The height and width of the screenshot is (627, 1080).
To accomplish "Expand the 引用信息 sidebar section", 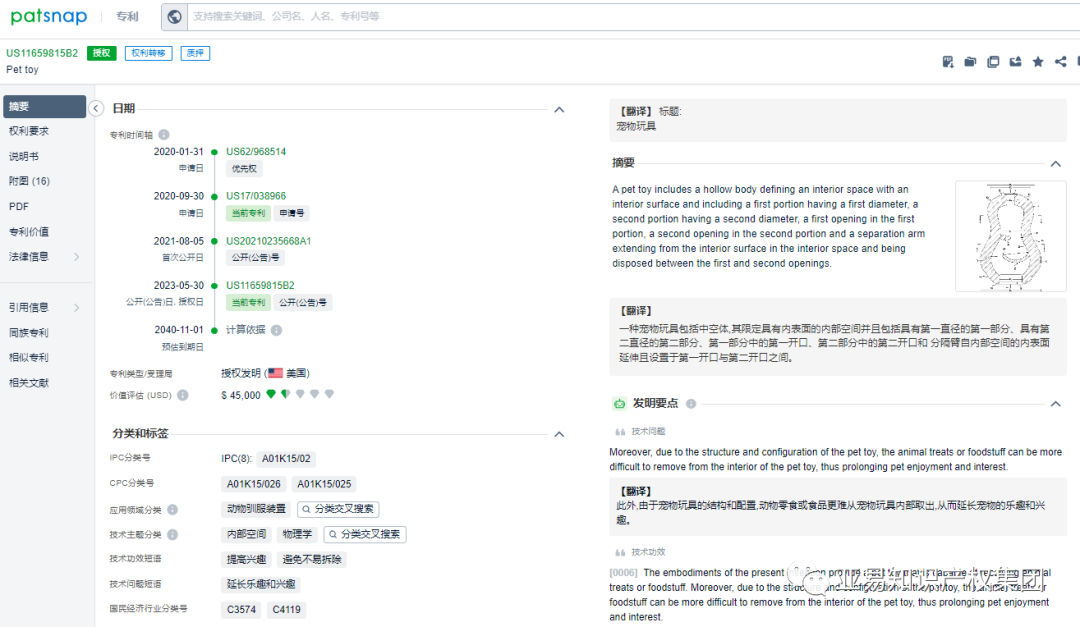I will point(30,307).
